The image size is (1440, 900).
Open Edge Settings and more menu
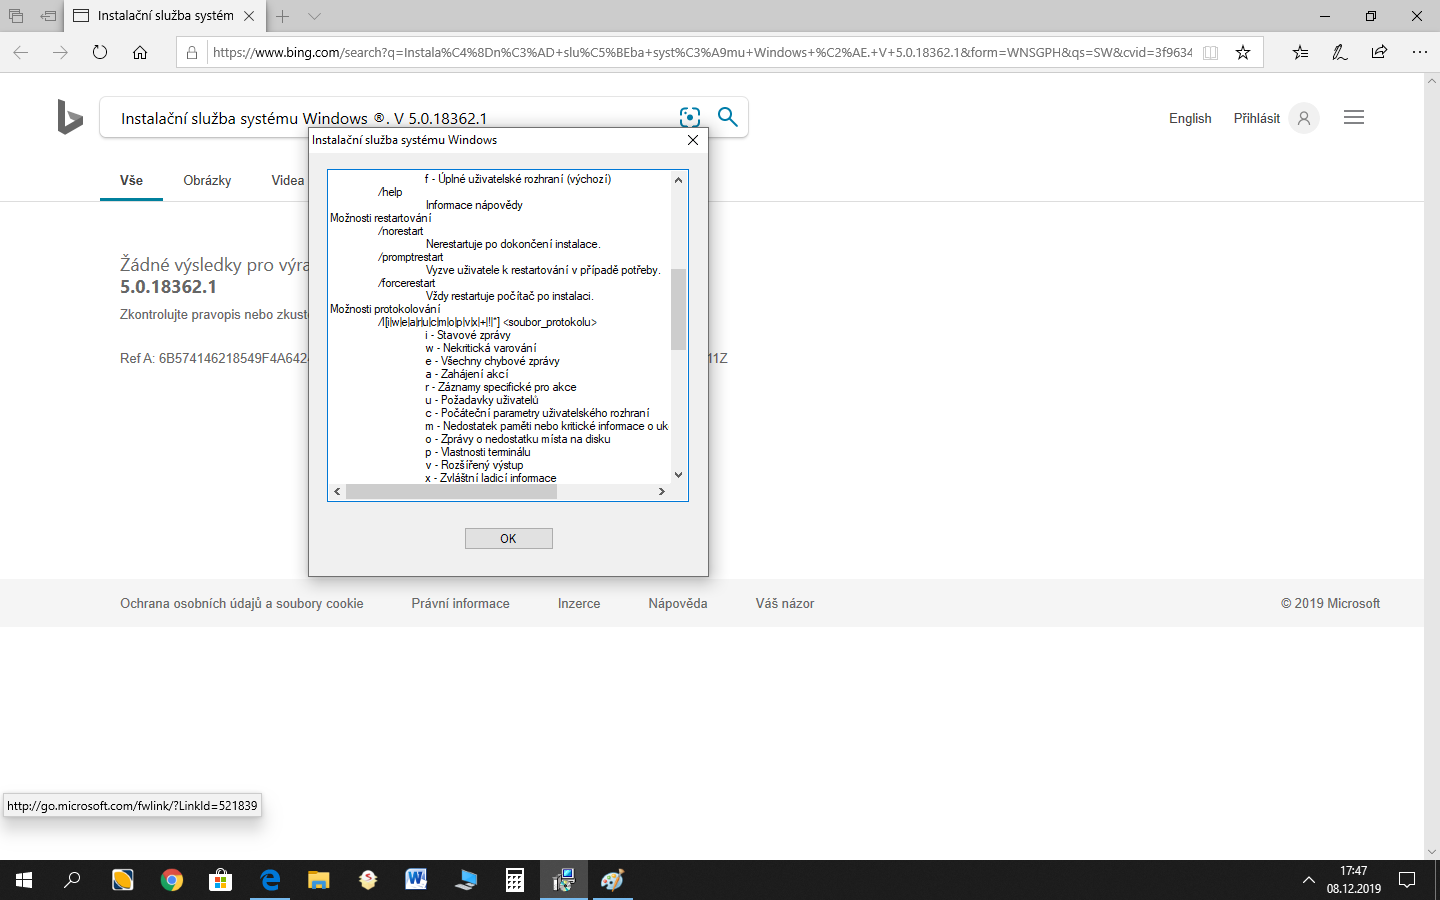pyautogui.click(x=1420, y=52)
